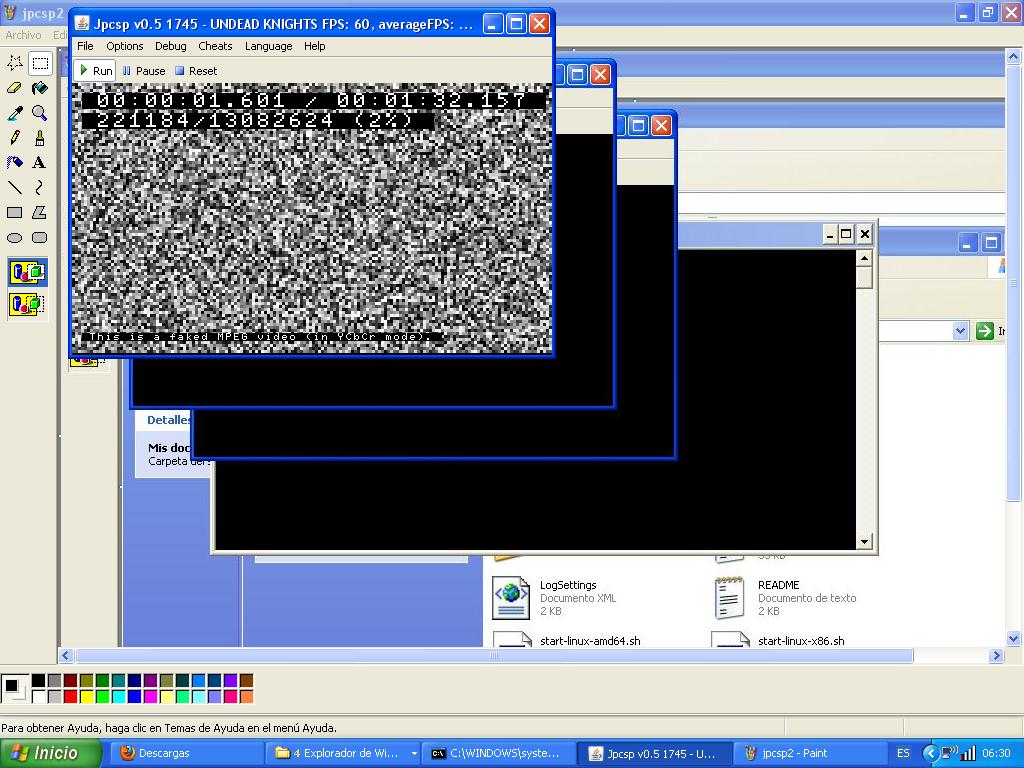Click the Pause button in Jpcsp
This screenshot has height=768, width=1024.
144,71
